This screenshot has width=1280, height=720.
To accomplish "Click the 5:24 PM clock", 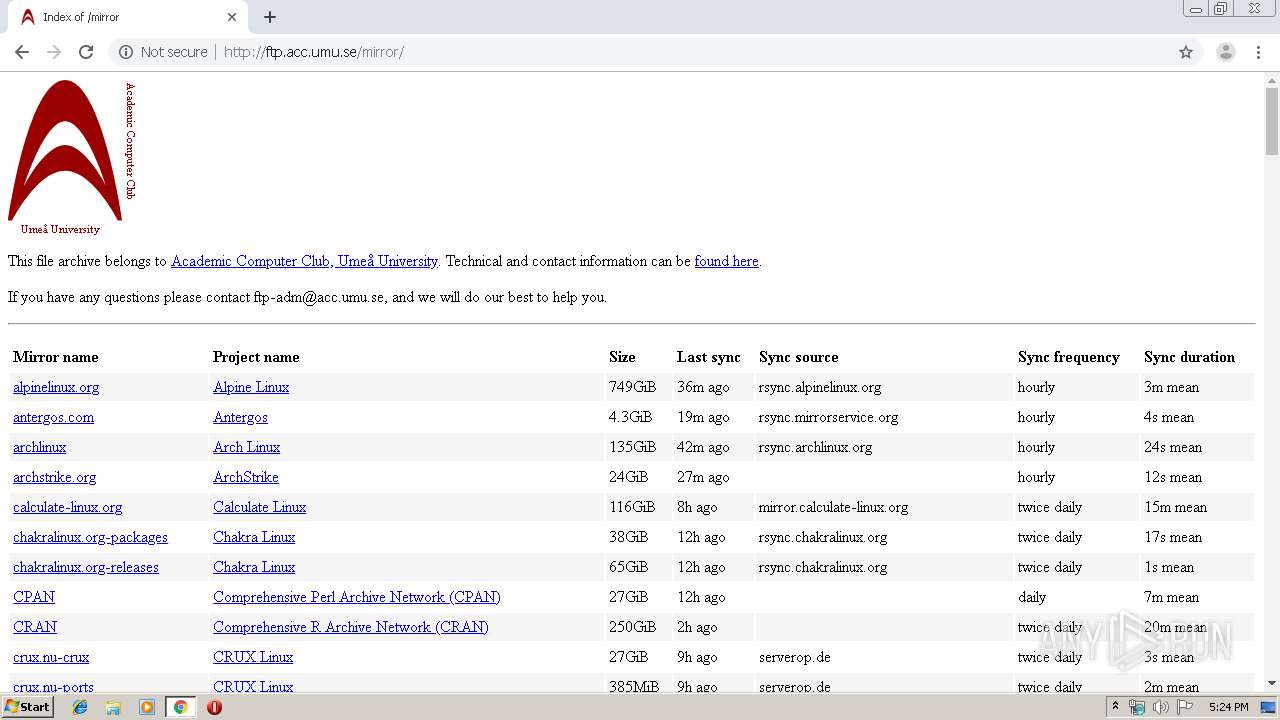I will (x=1228, y=707).
